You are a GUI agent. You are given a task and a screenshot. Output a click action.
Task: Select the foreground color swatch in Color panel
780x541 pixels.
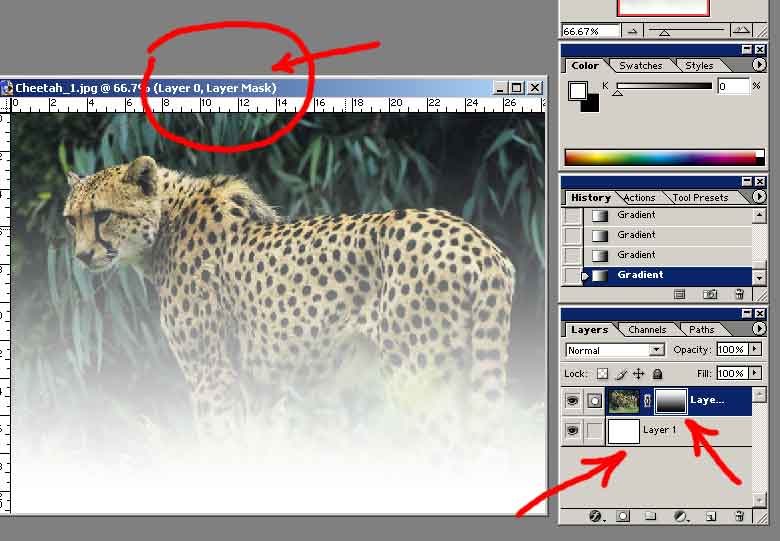pyautogui.click(x=578, y=91)
